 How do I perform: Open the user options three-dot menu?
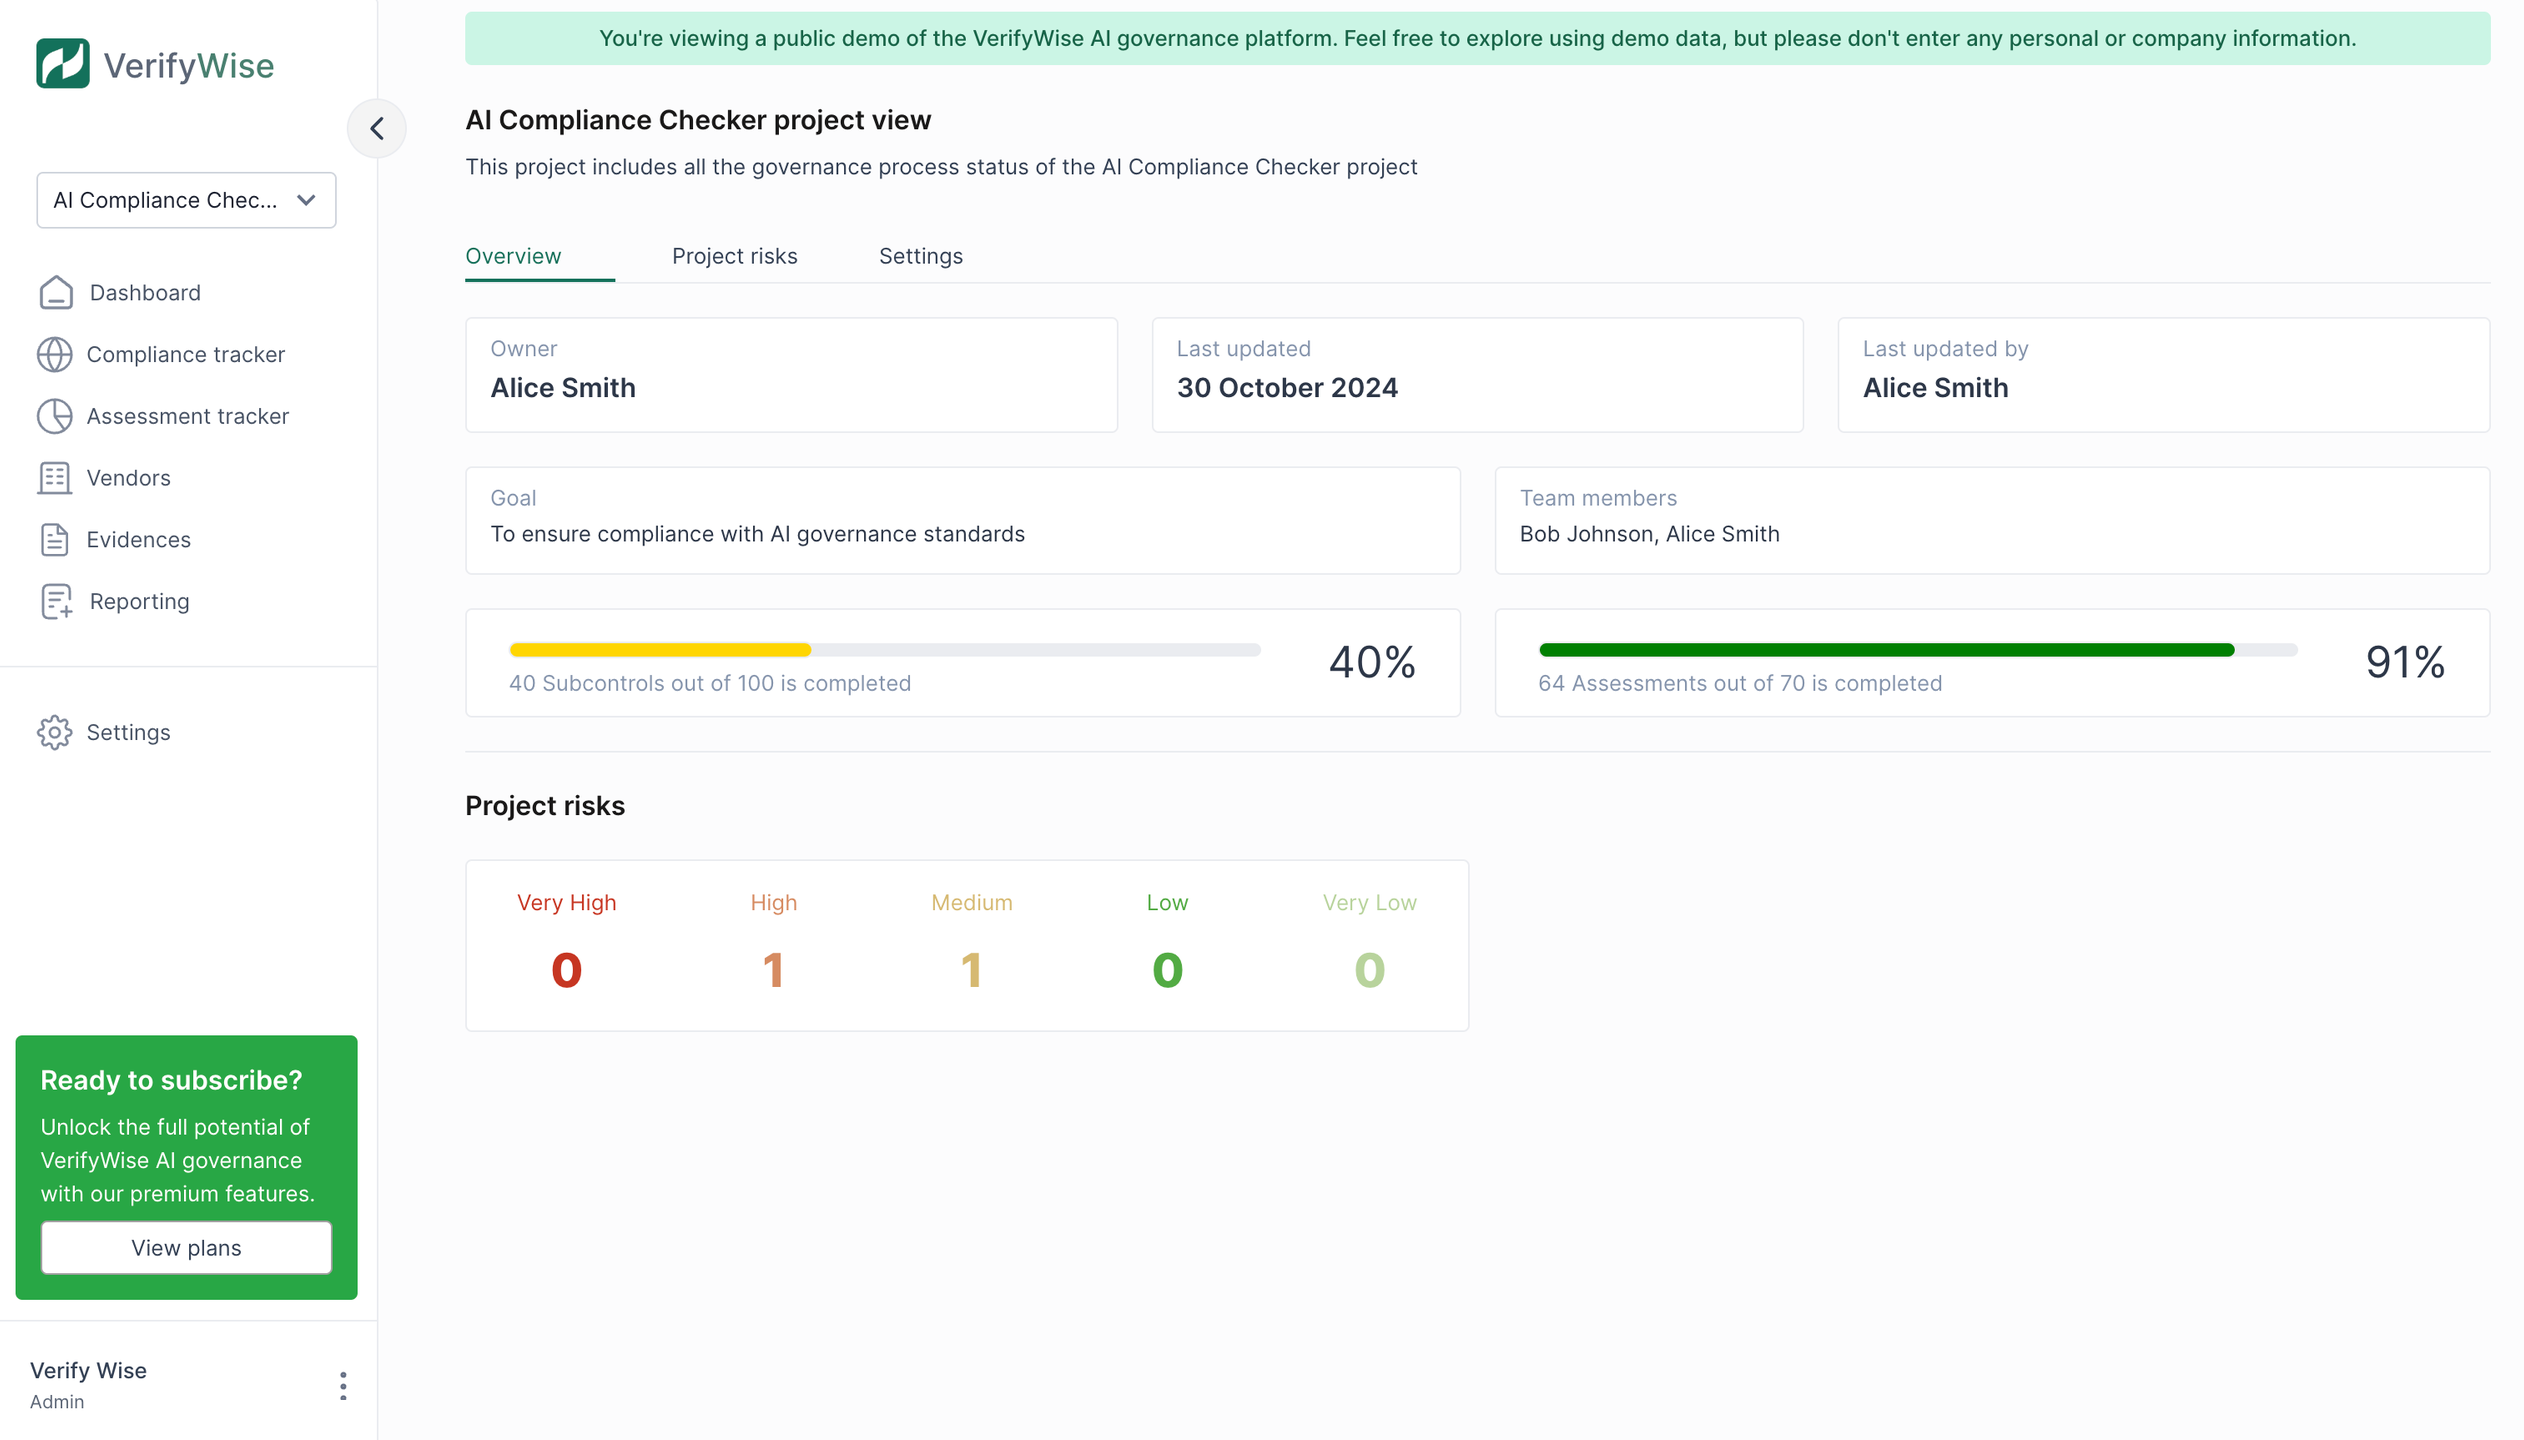(x=342, y=1385)
